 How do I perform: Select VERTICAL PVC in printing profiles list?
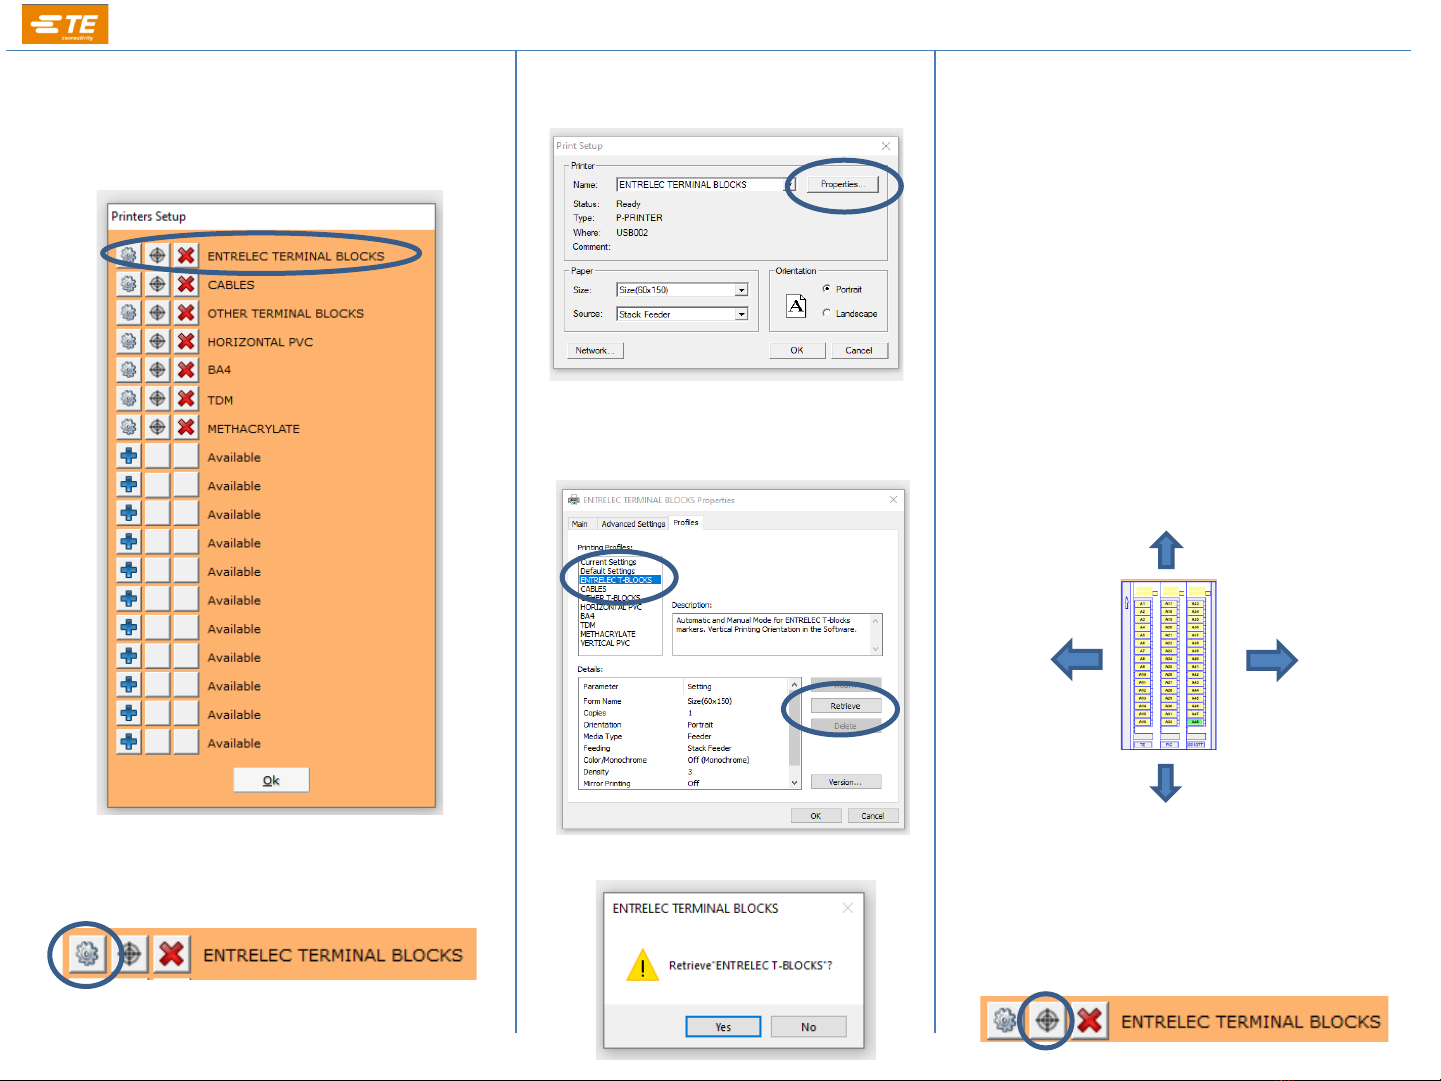click(605, 643)
